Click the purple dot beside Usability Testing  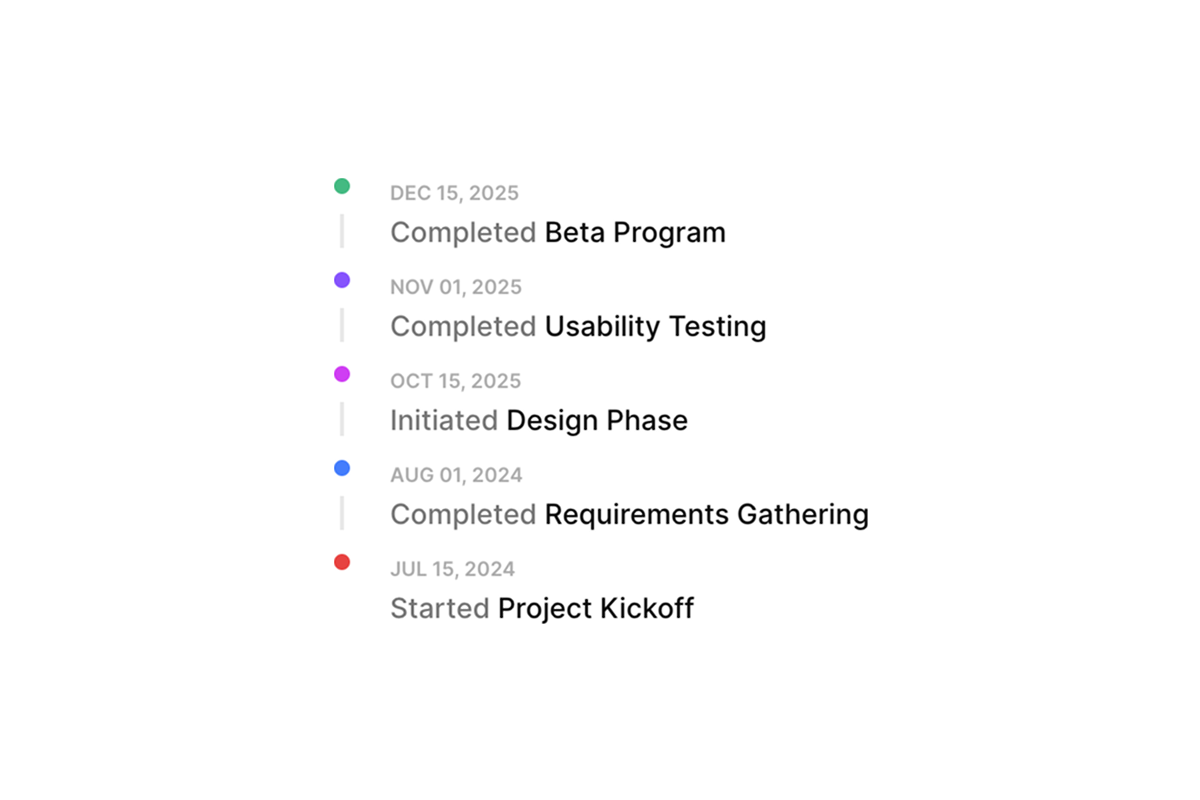342,280
